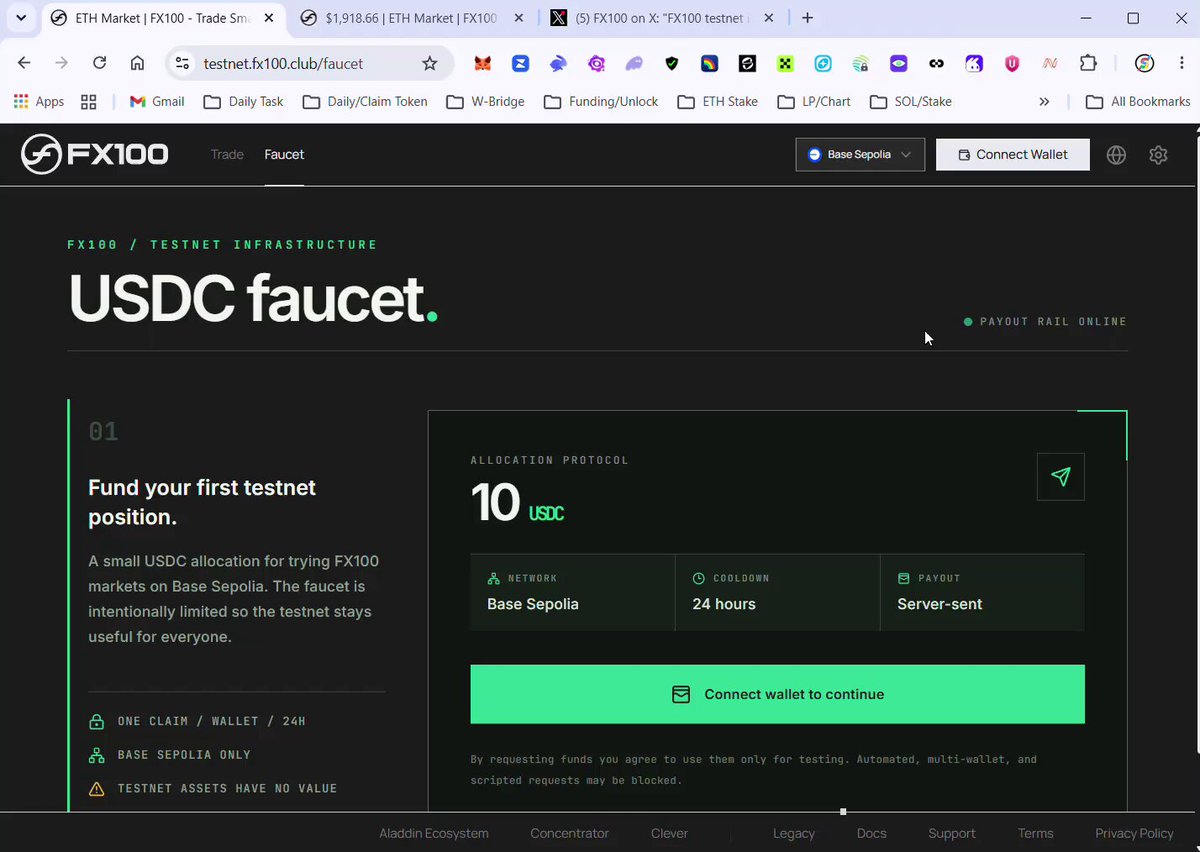Click Connect wallet to continue
This screenshot has height=852, width=1200.
[777, 694]
